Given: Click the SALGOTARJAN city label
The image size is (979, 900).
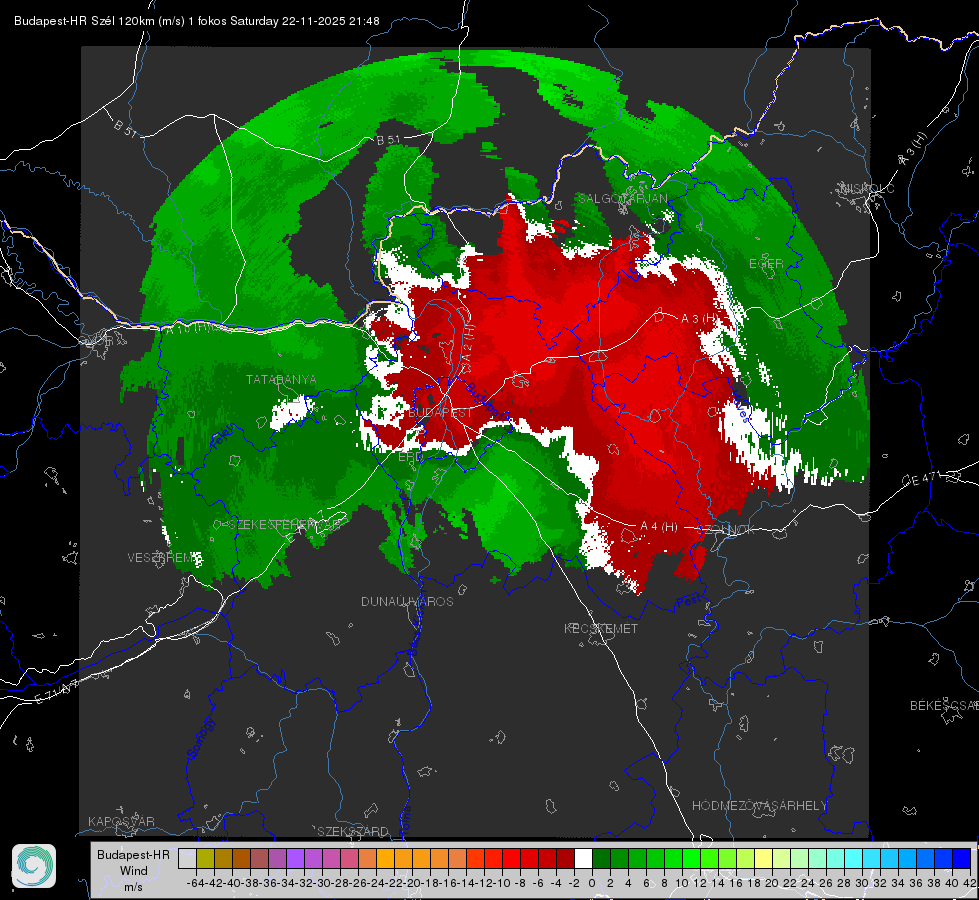Looking at the screenshot, I should pos(622,199).
